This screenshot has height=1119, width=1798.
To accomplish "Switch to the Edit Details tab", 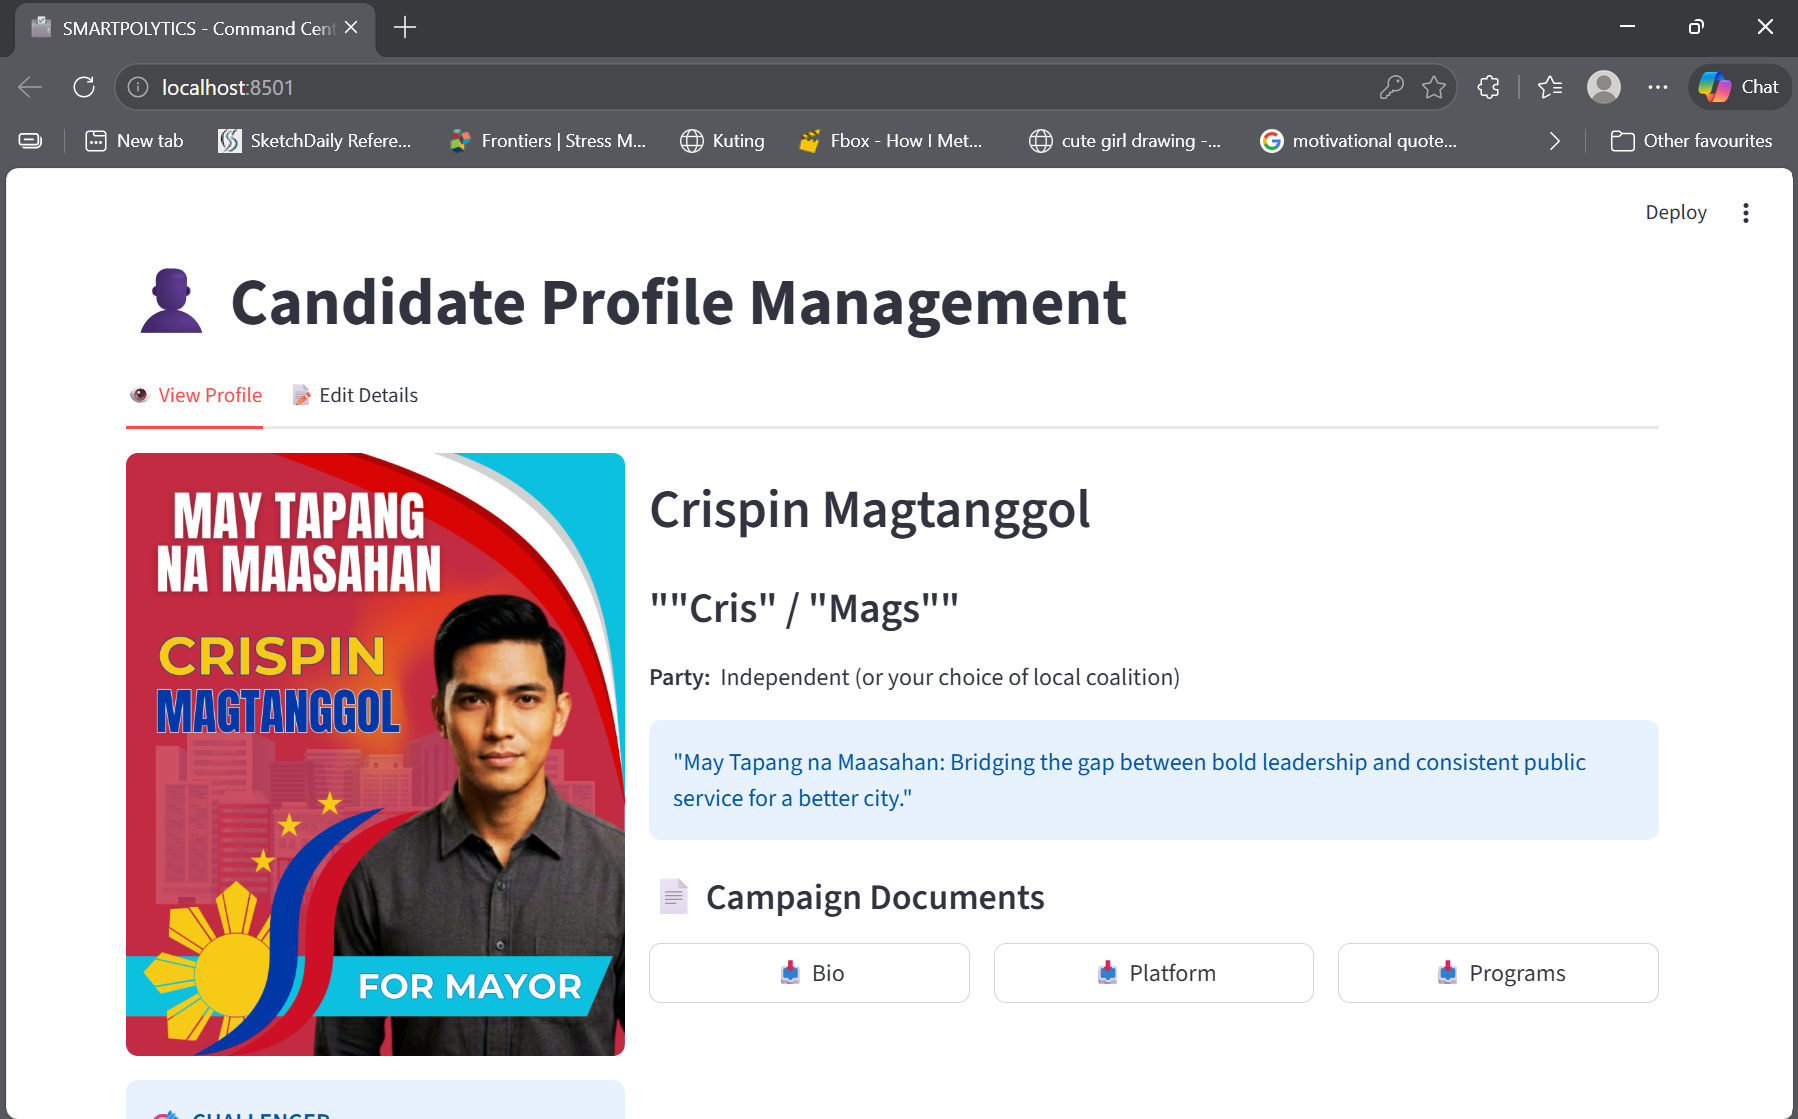I will coord(368,395).
